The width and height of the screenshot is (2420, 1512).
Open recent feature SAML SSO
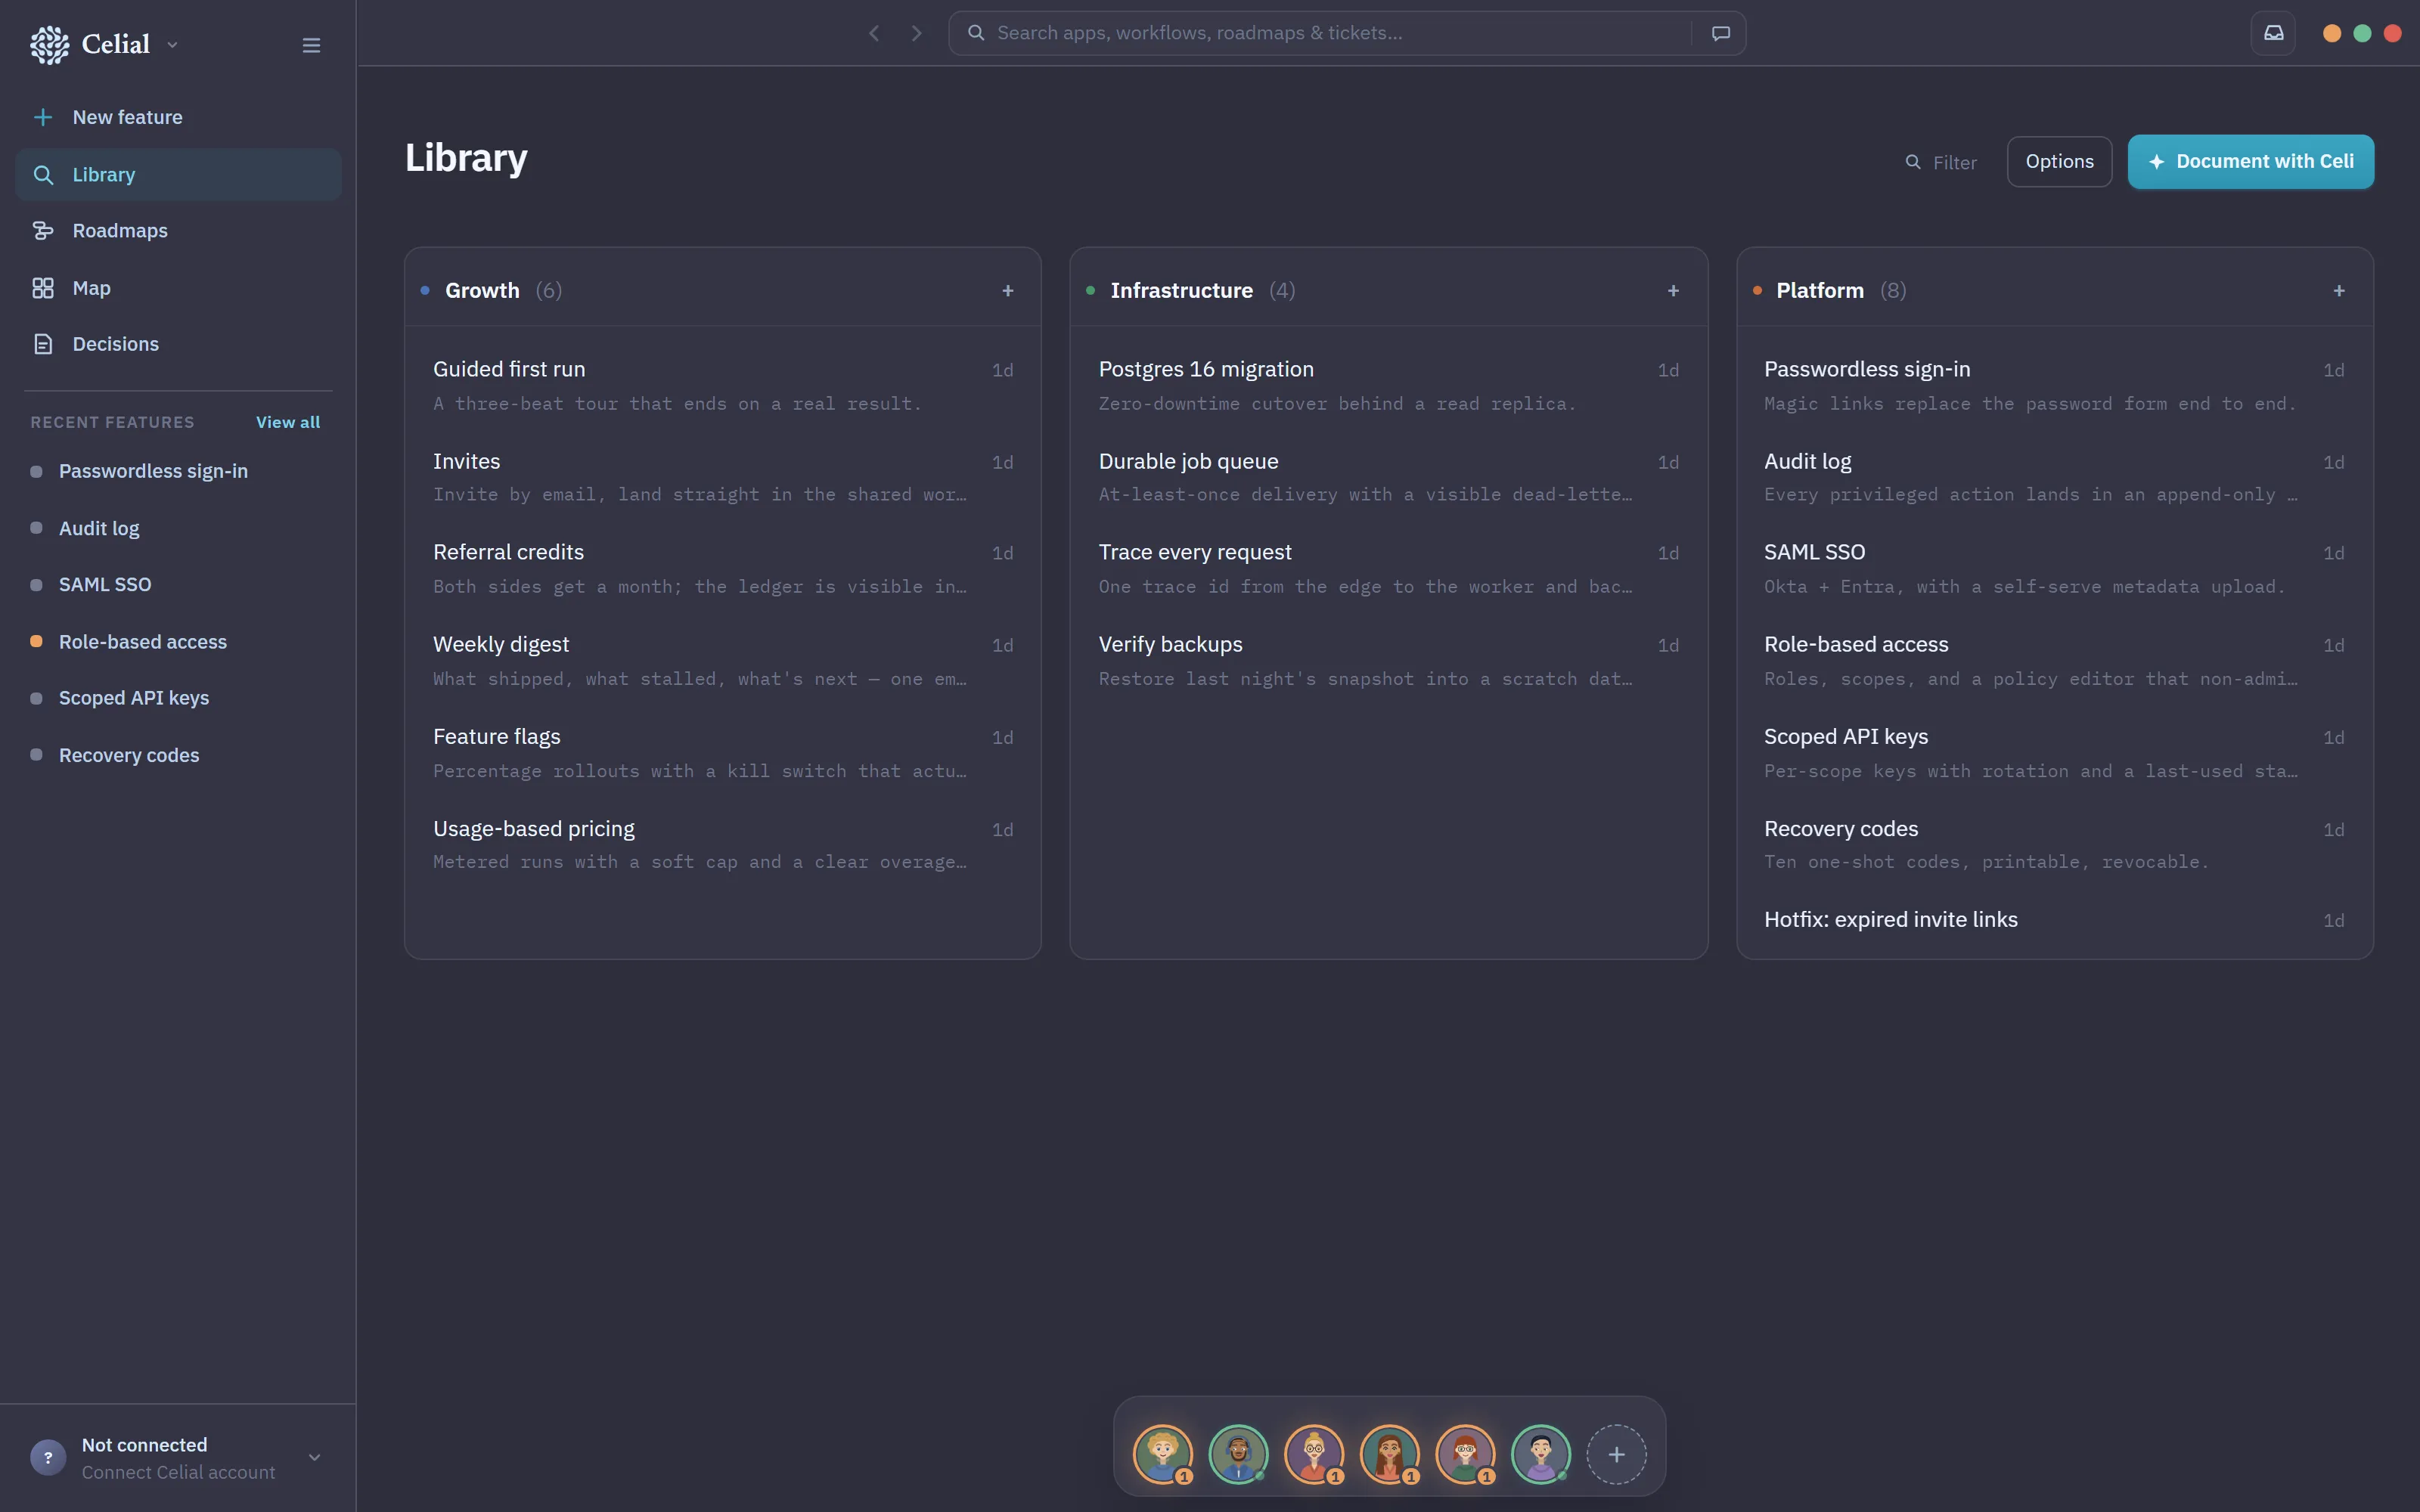click(178, 584)
